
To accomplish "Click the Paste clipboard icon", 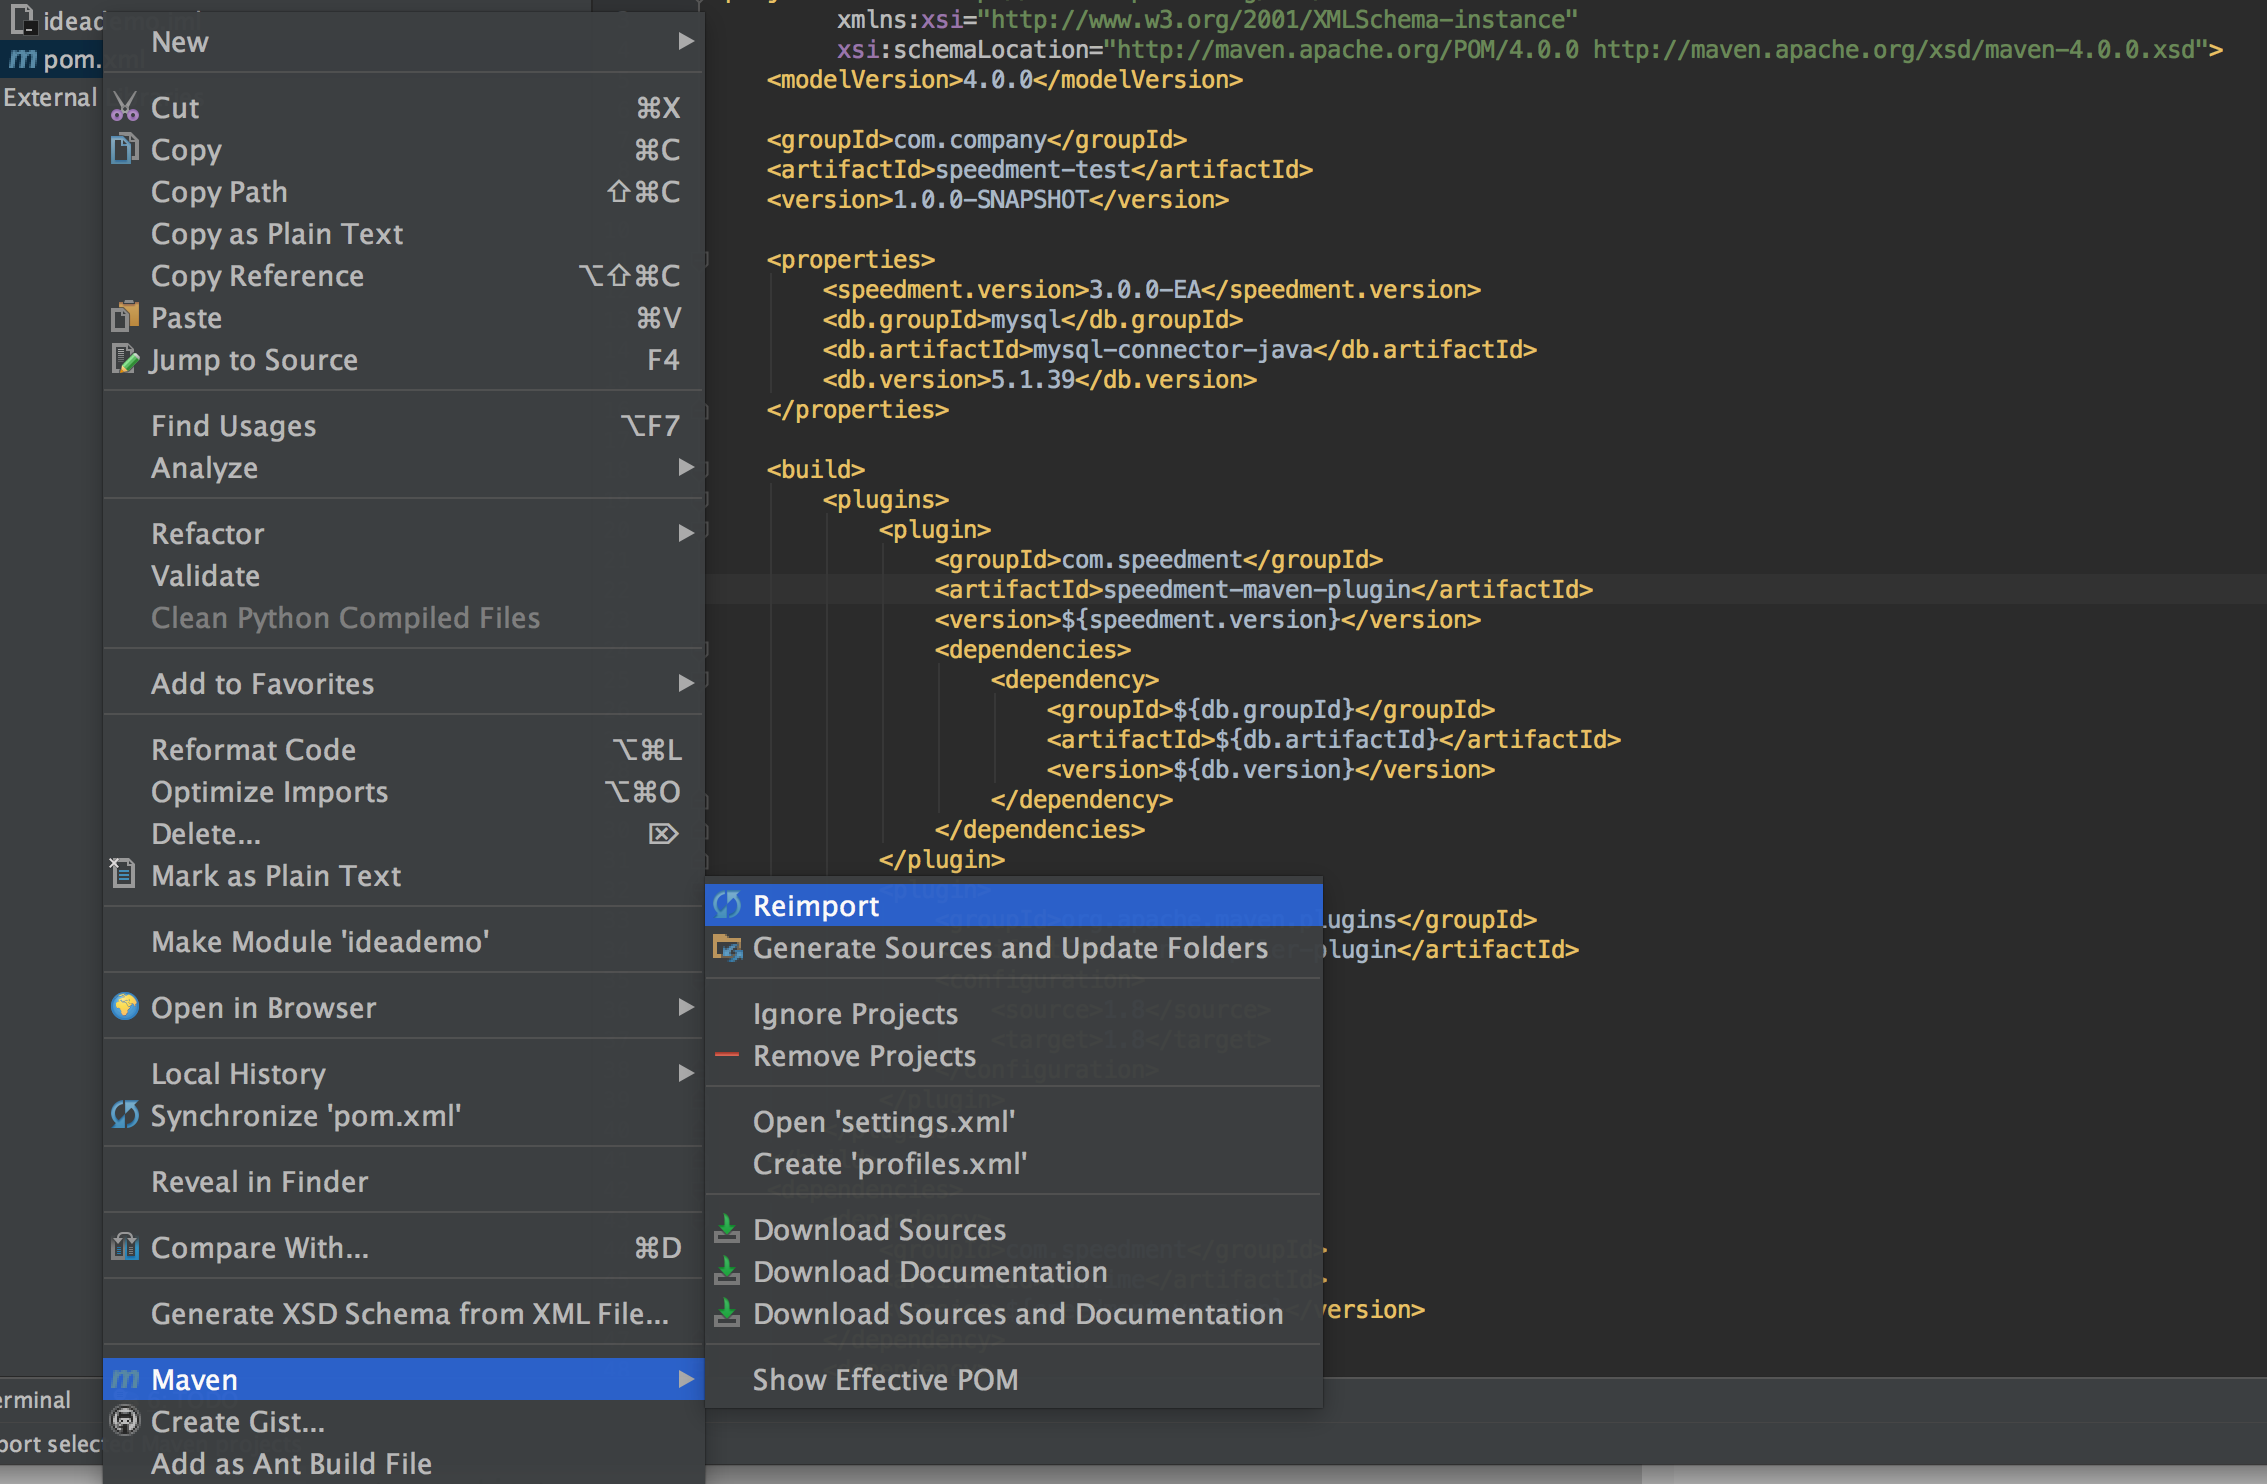I will point(125,317).
